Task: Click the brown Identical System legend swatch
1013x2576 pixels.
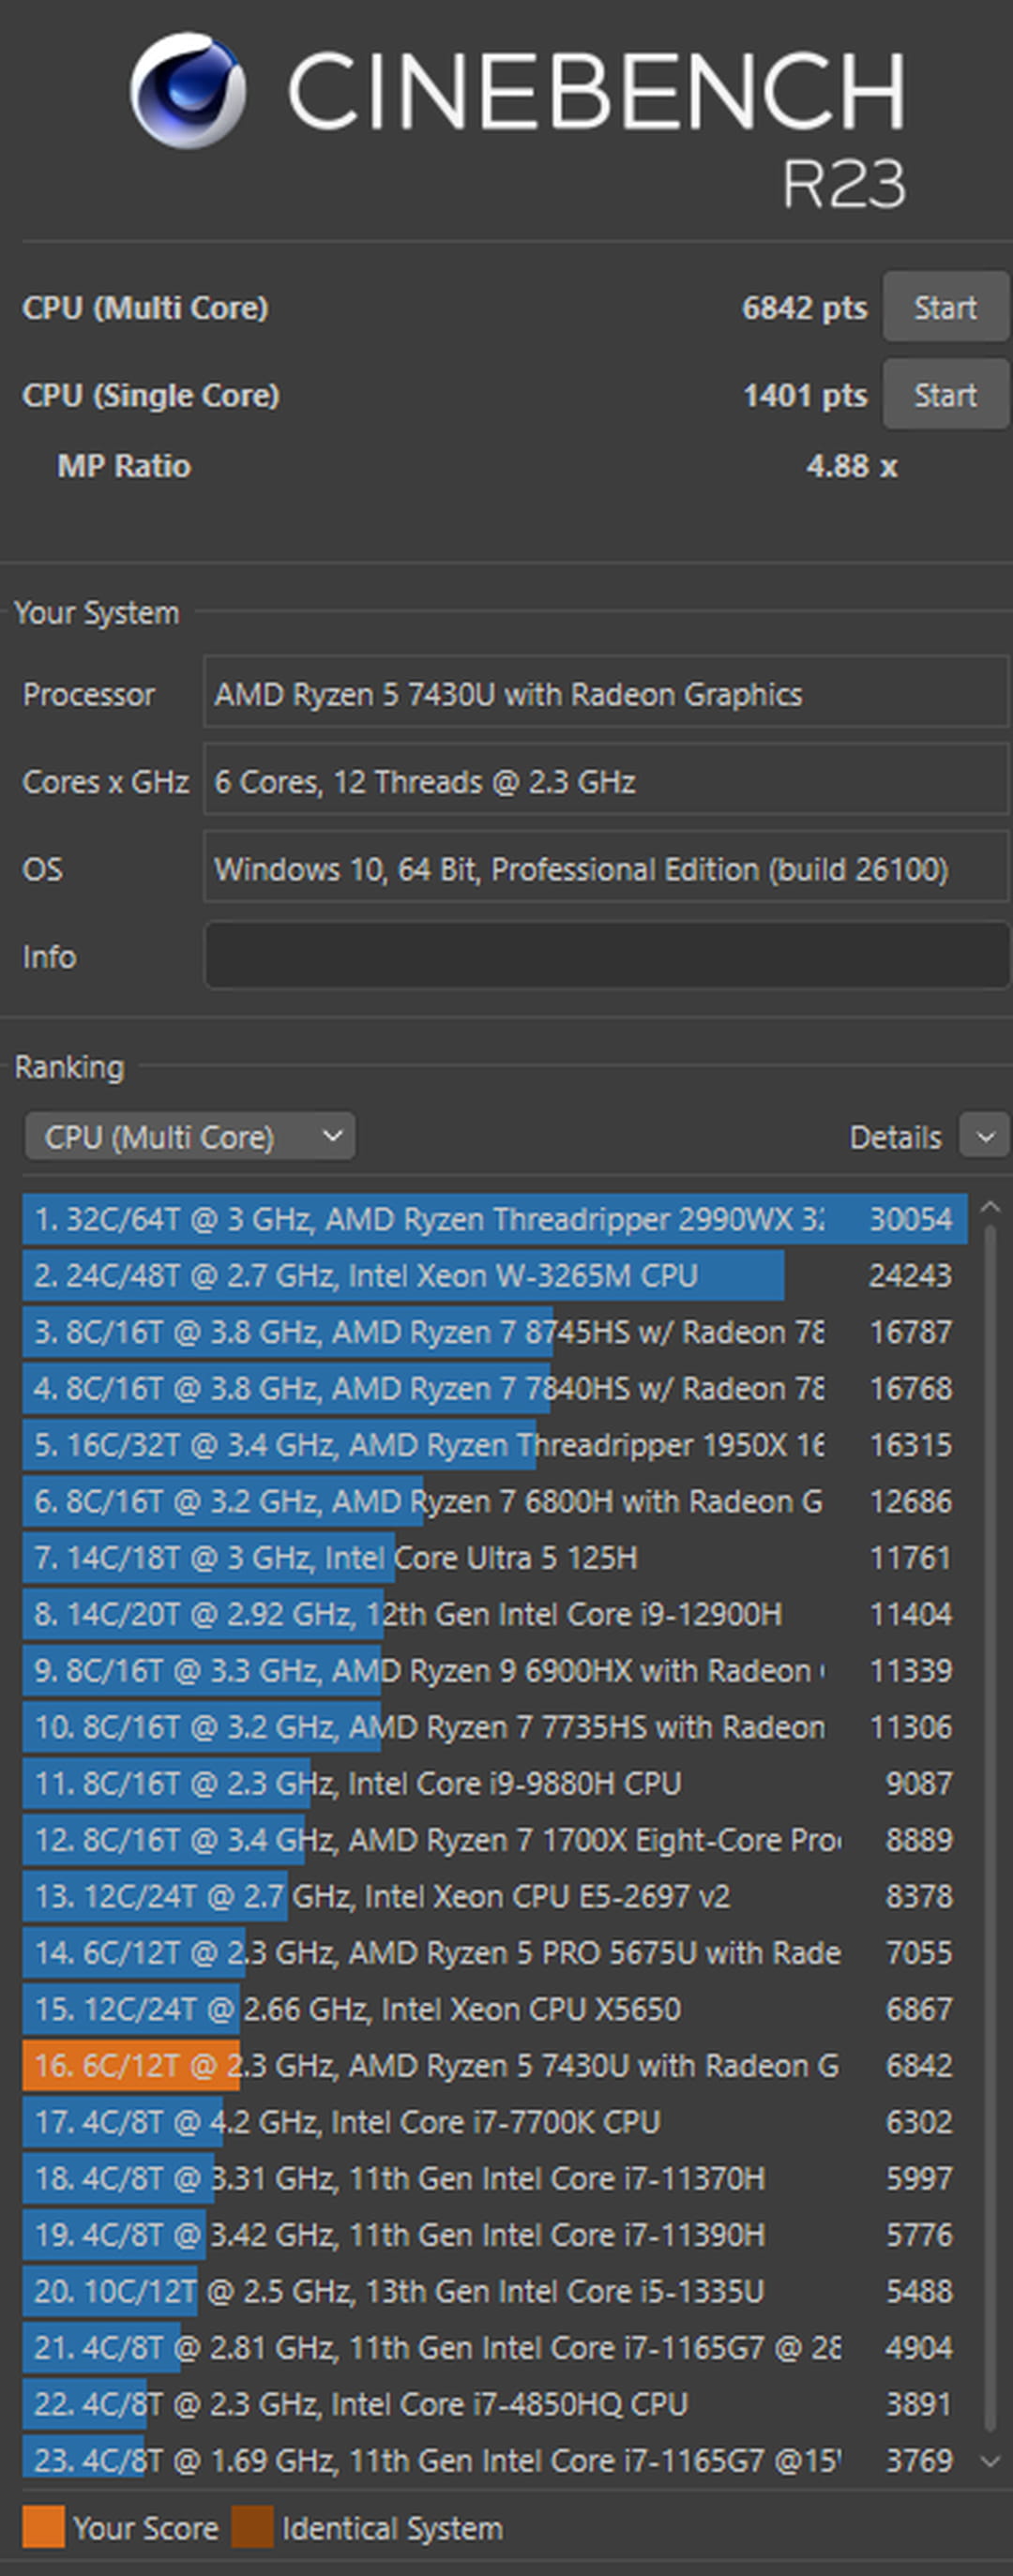Action: tap(252, 2527)
